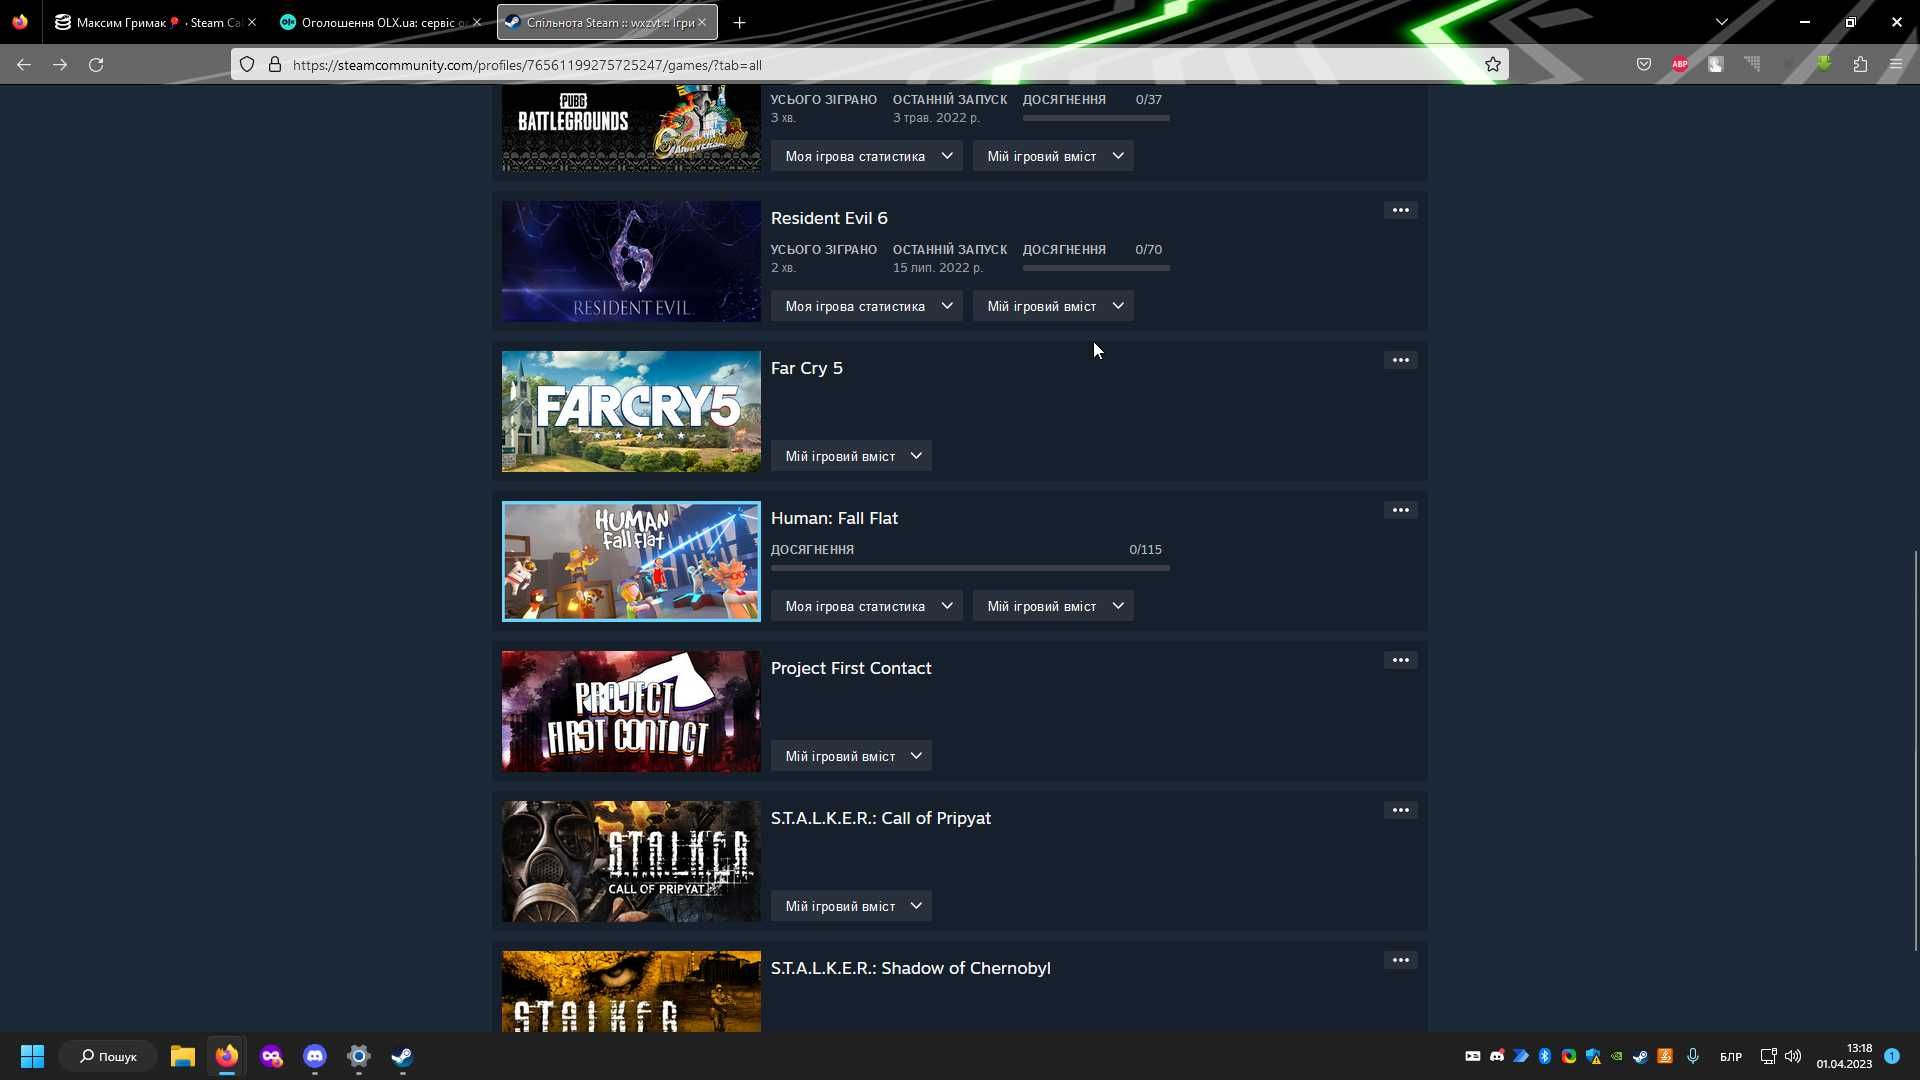Screen dimensions: 1920x1080
Task: Open more options for Call of Pripyat
Action: 1400,810
